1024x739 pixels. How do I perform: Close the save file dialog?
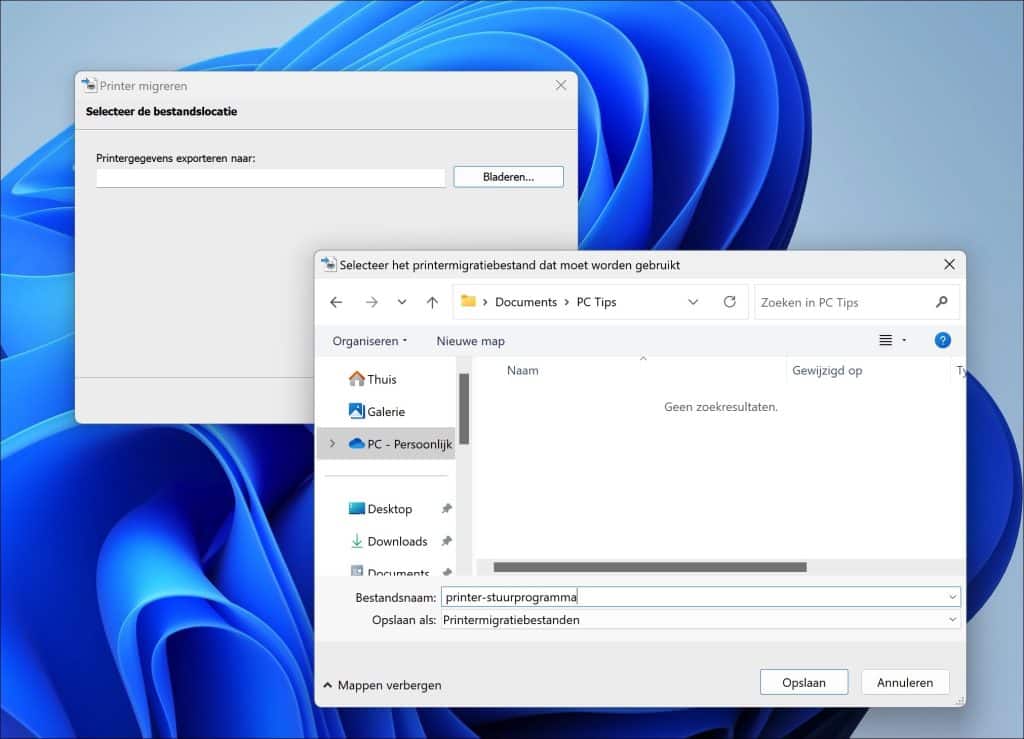[949, 264]
